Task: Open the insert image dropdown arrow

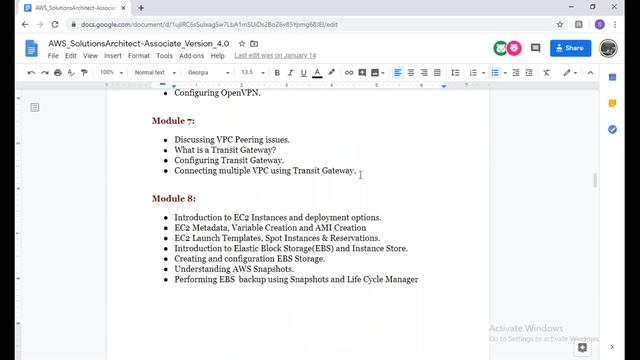Action: pyautogui.click(x=383, y=73)
